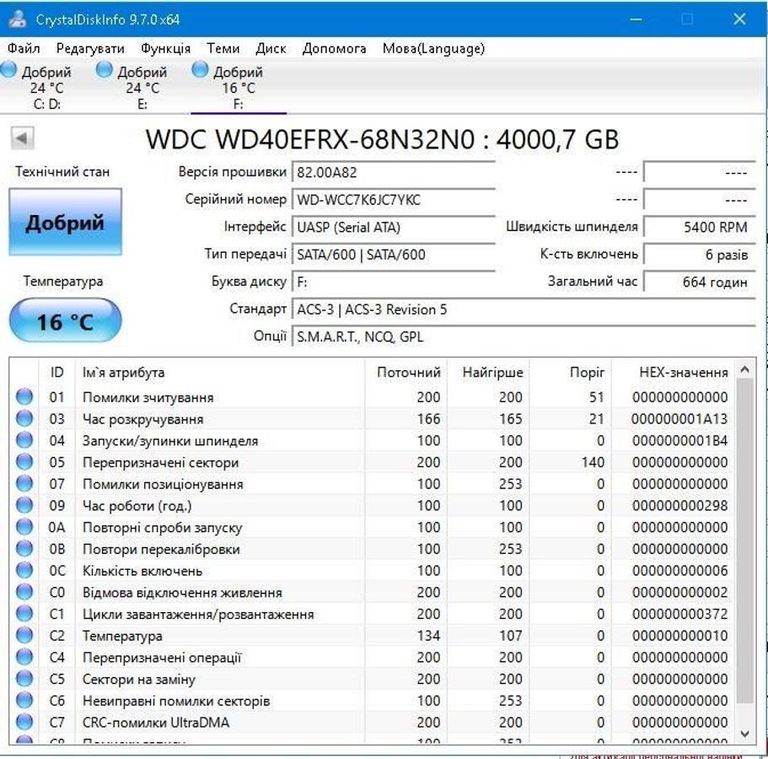Select the E: disk tab
This screenshot has height=759, width=768.
(x=143, y=88)
